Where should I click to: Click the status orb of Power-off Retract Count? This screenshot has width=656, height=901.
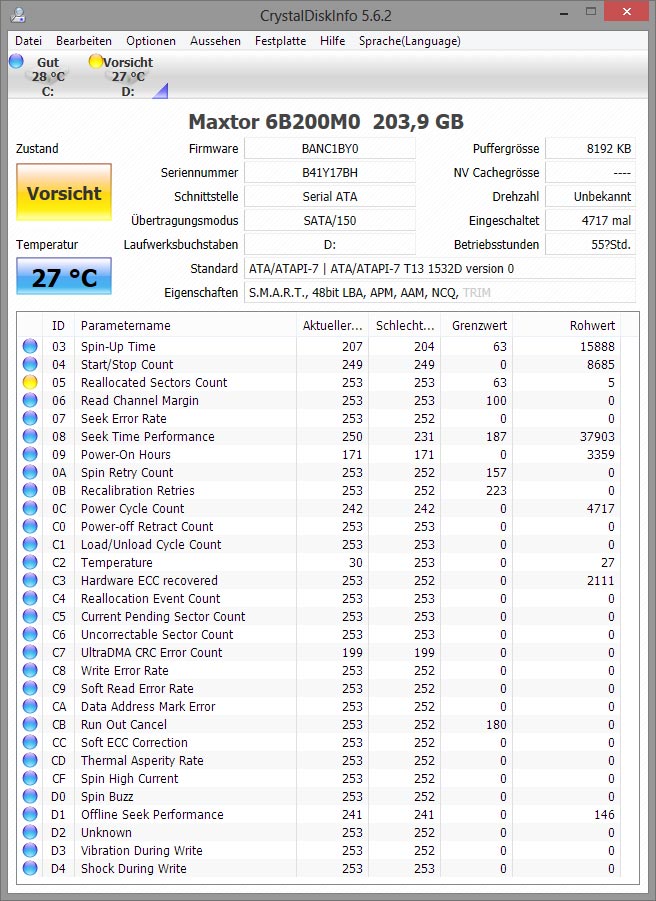(30, 526)
